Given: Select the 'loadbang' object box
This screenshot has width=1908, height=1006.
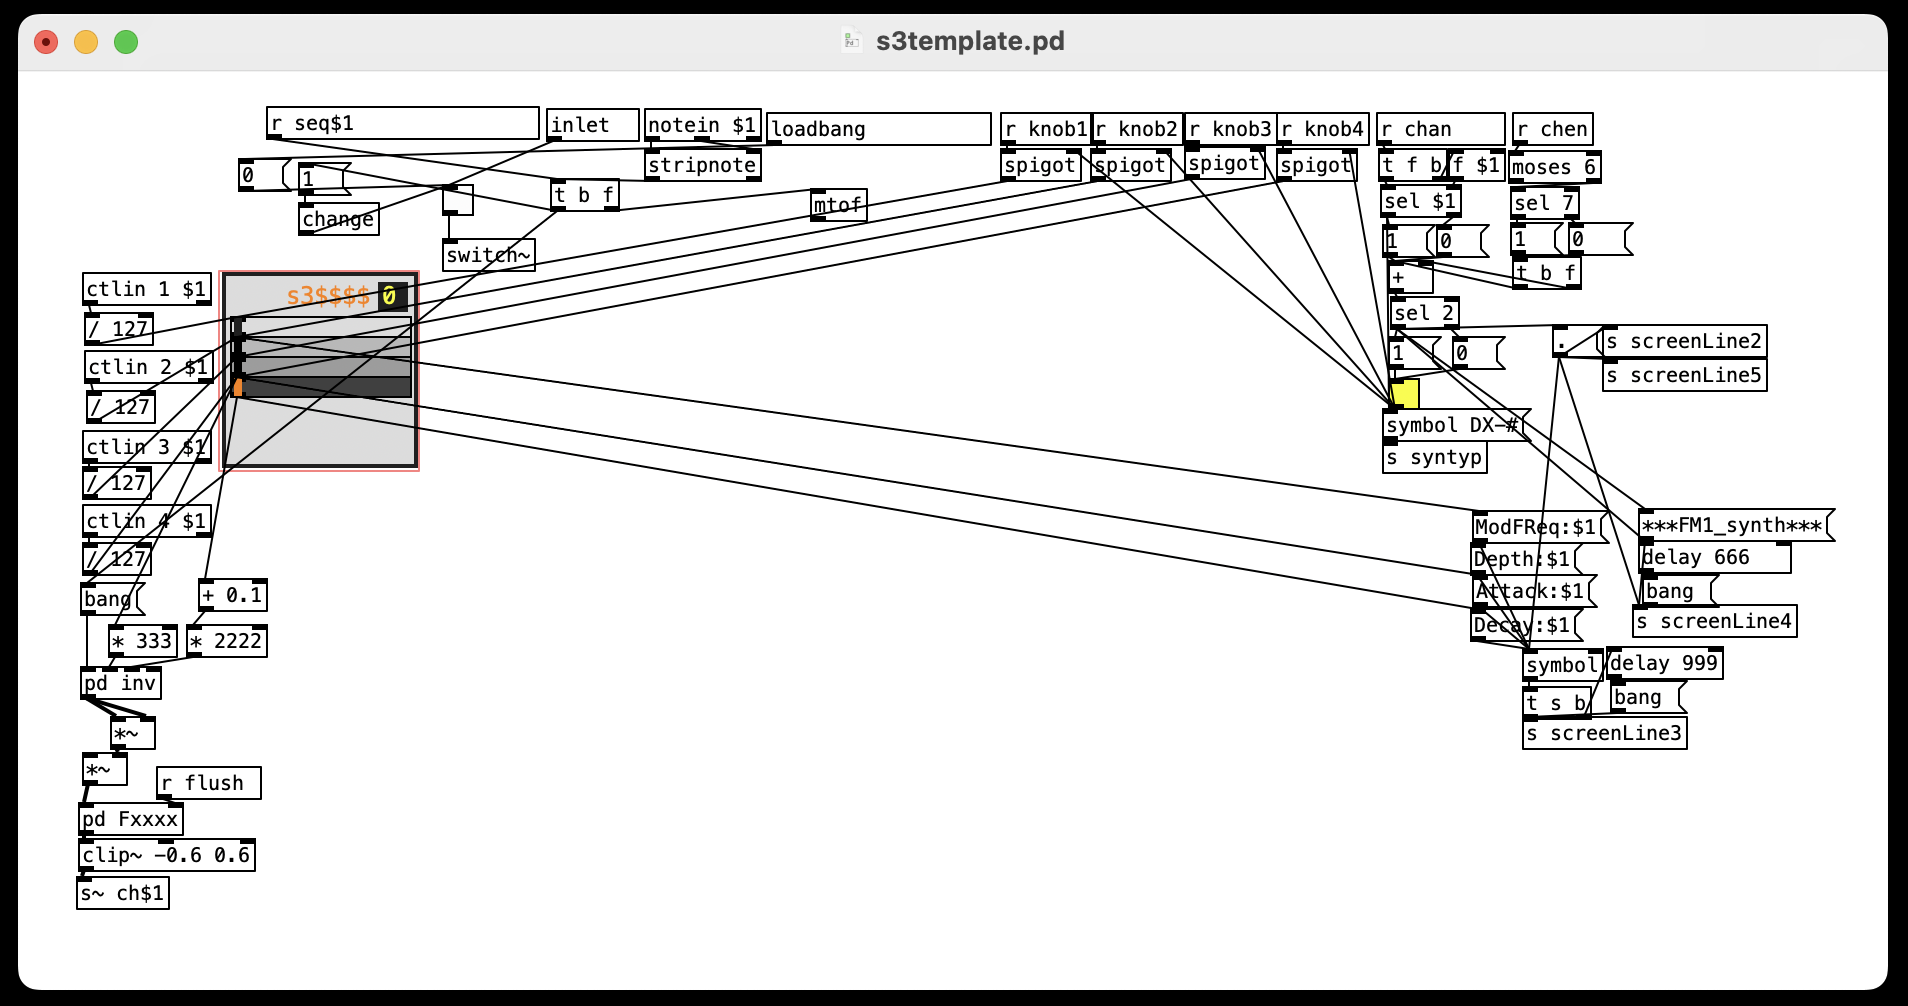Looking at the screenshot, I should coord(877,130).
